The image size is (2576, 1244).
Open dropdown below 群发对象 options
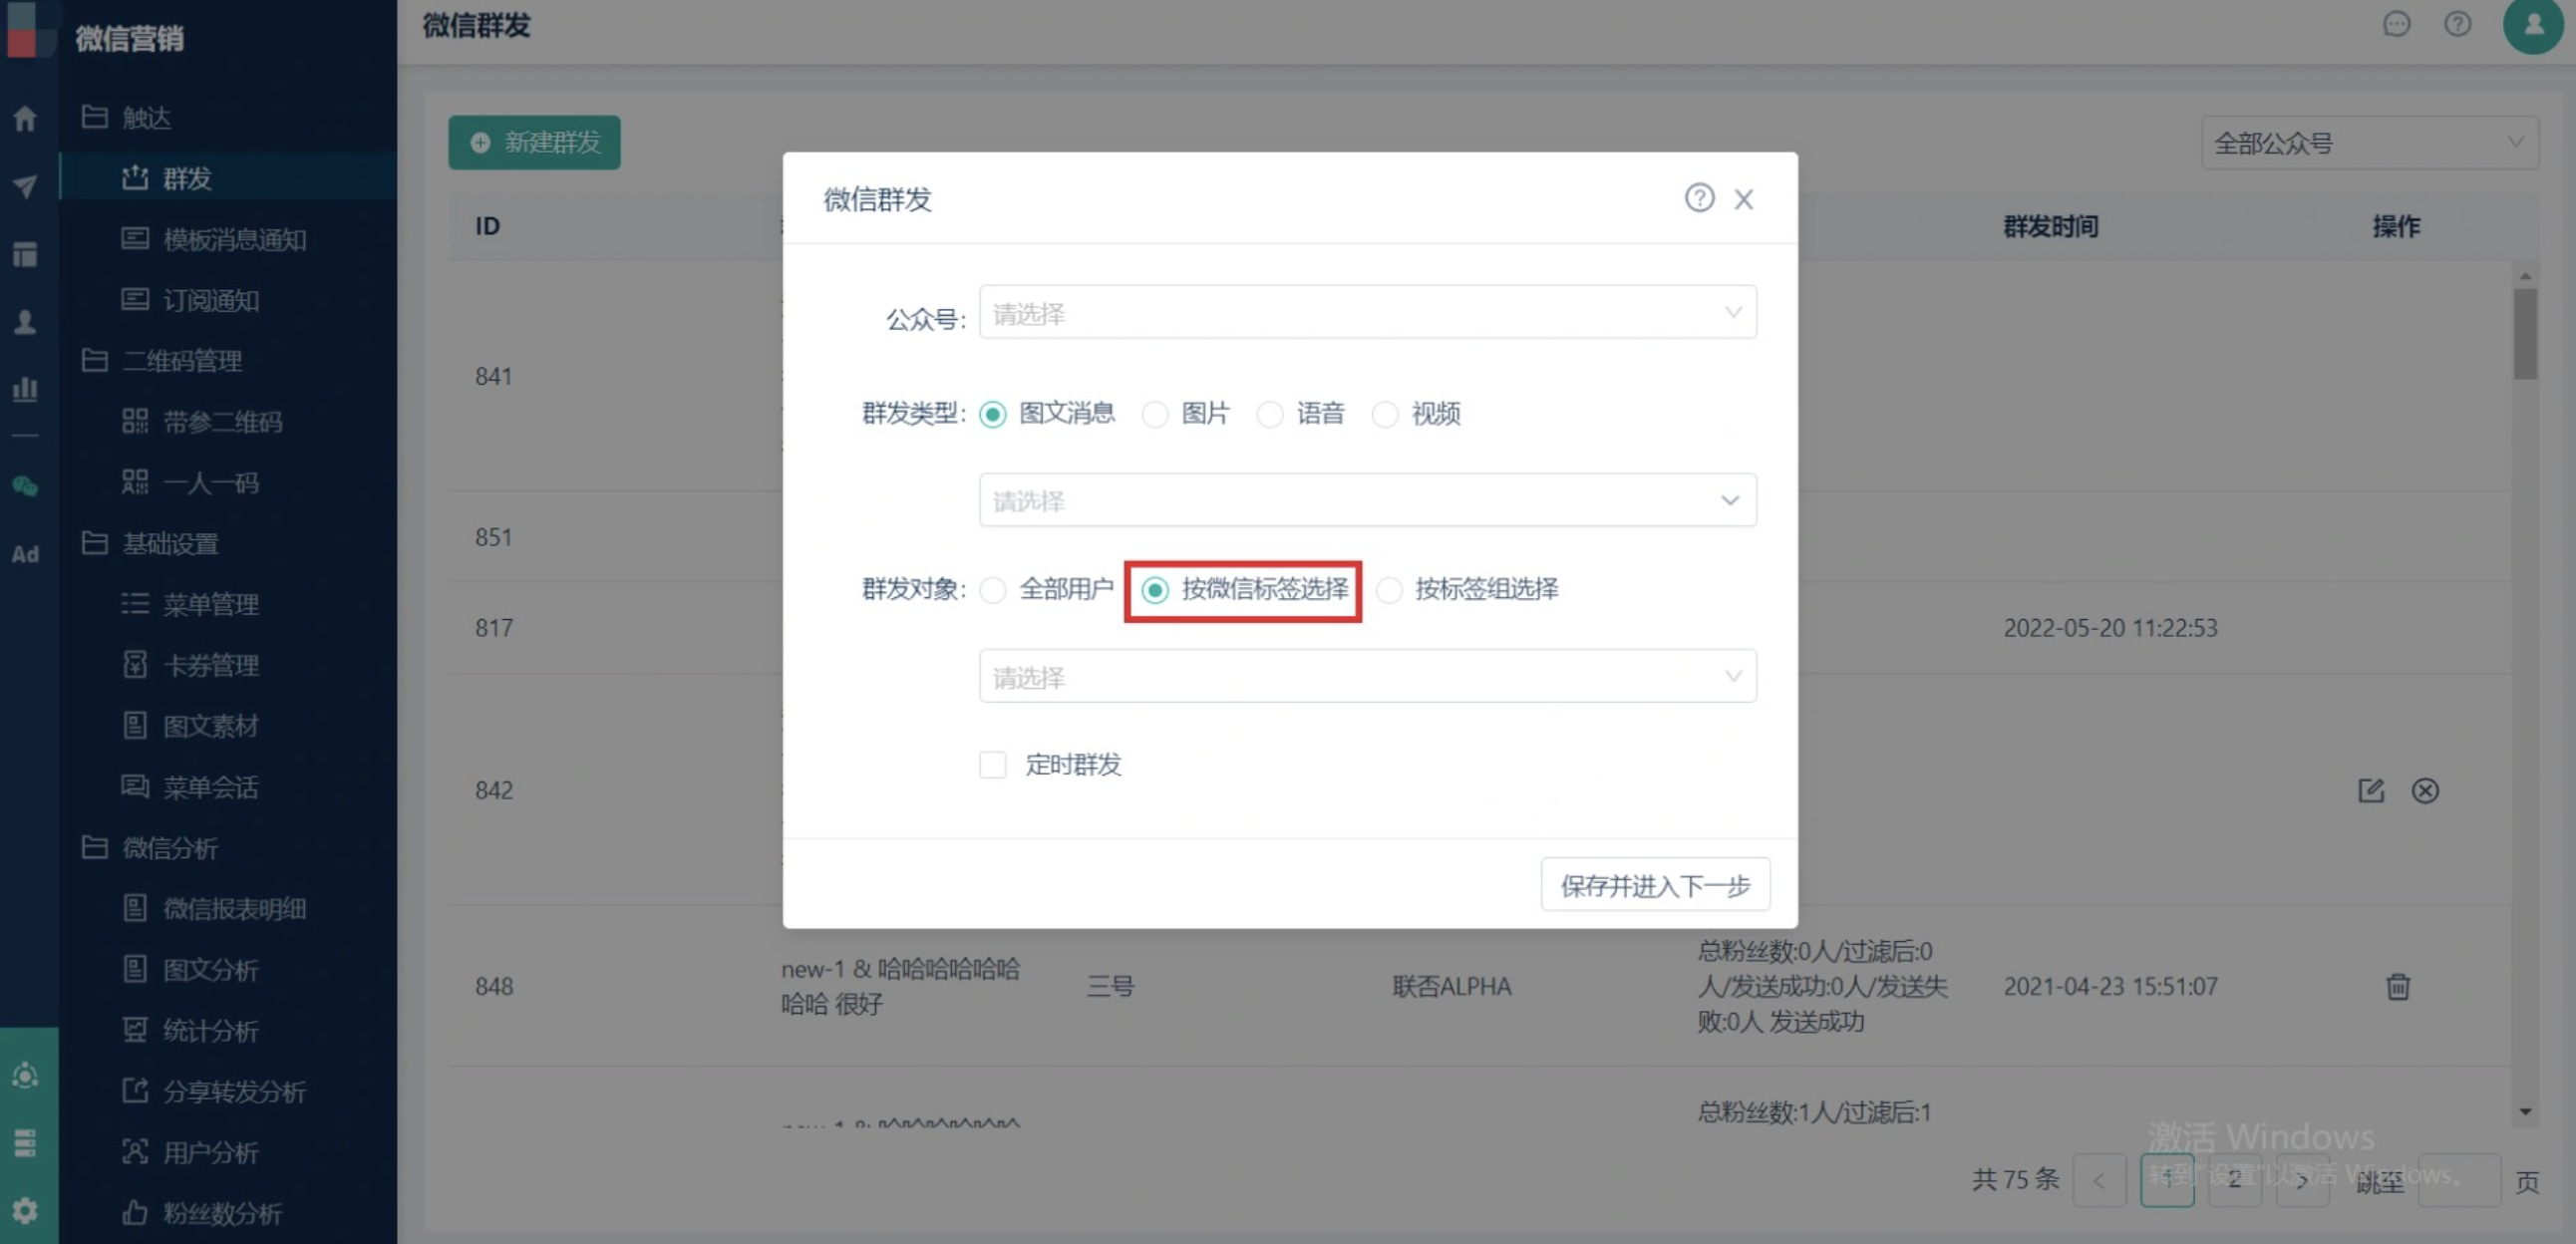(1367, 676)
